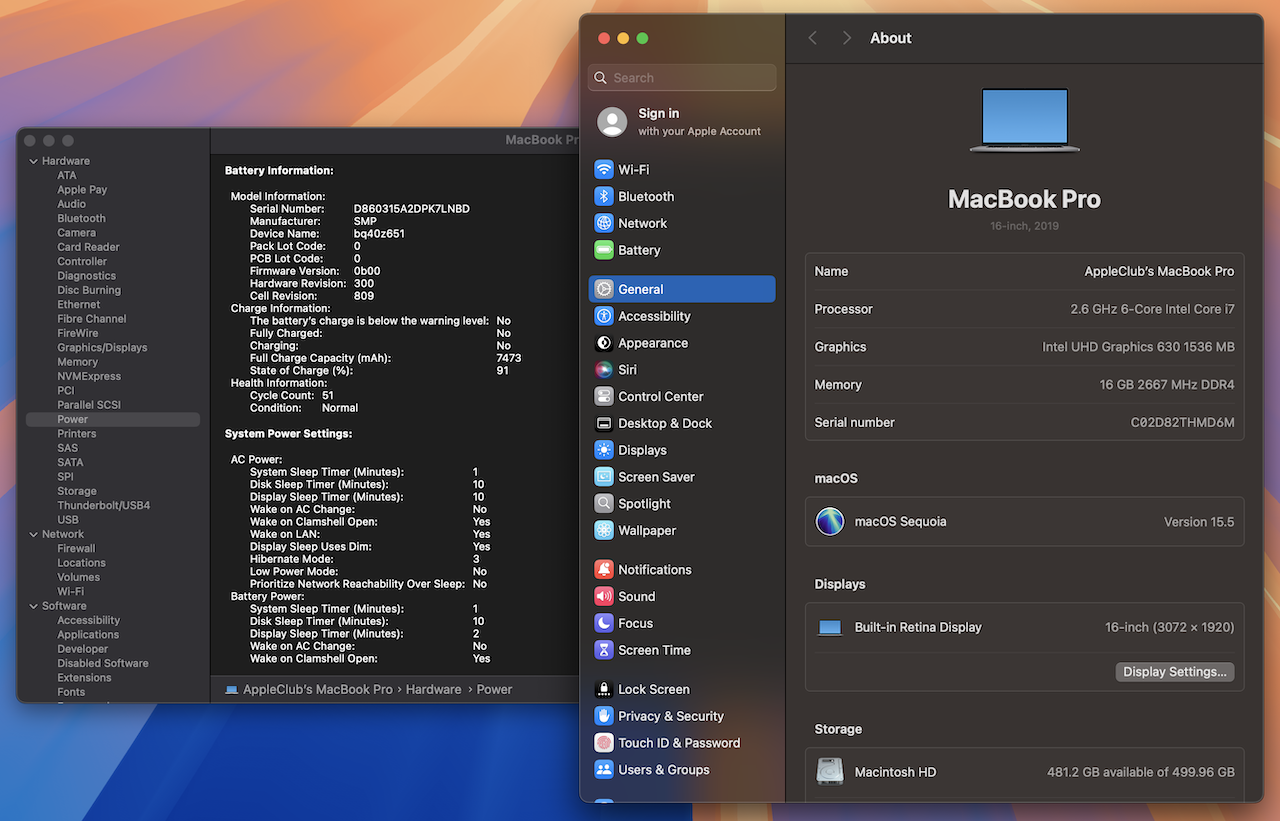The width and height of the screenshot is (1280, 821).
Task: Click the Network globe icon
Action: pyautogui.click(x=603, y=224)
